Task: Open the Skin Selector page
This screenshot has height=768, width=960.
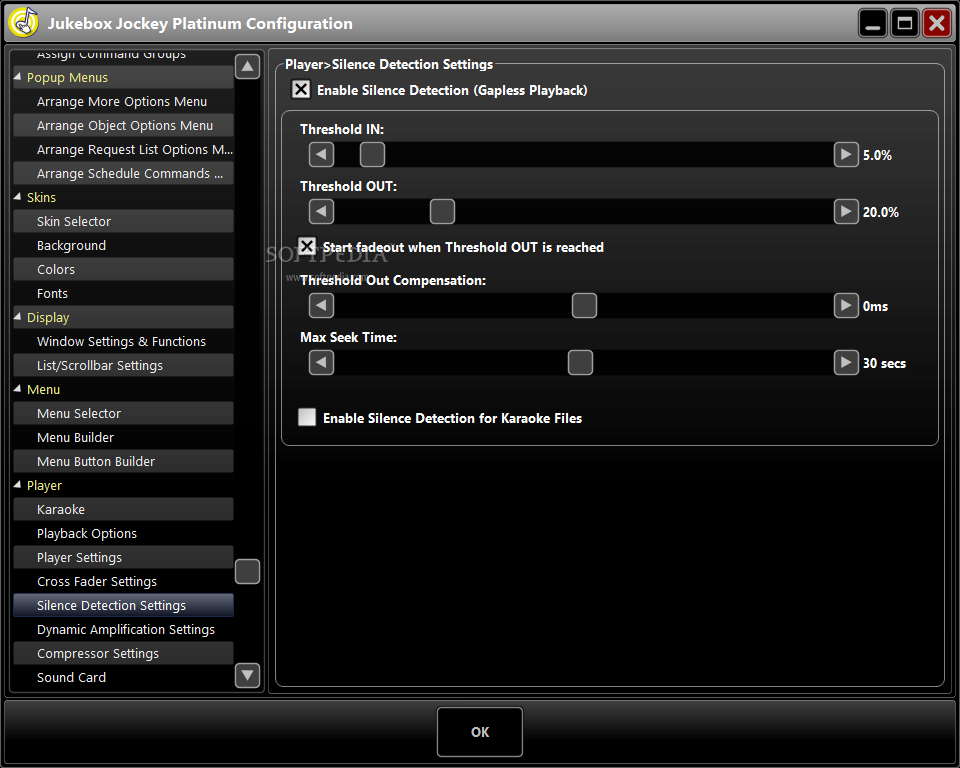Action: [x=123, y=221]
